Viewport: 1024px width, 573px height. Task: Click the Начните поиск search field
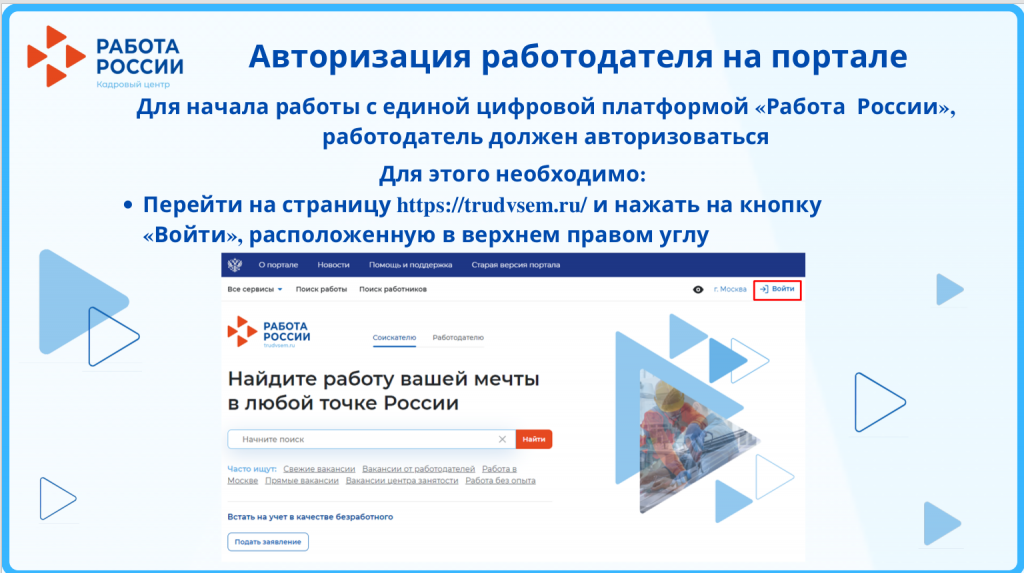[365, 439]
